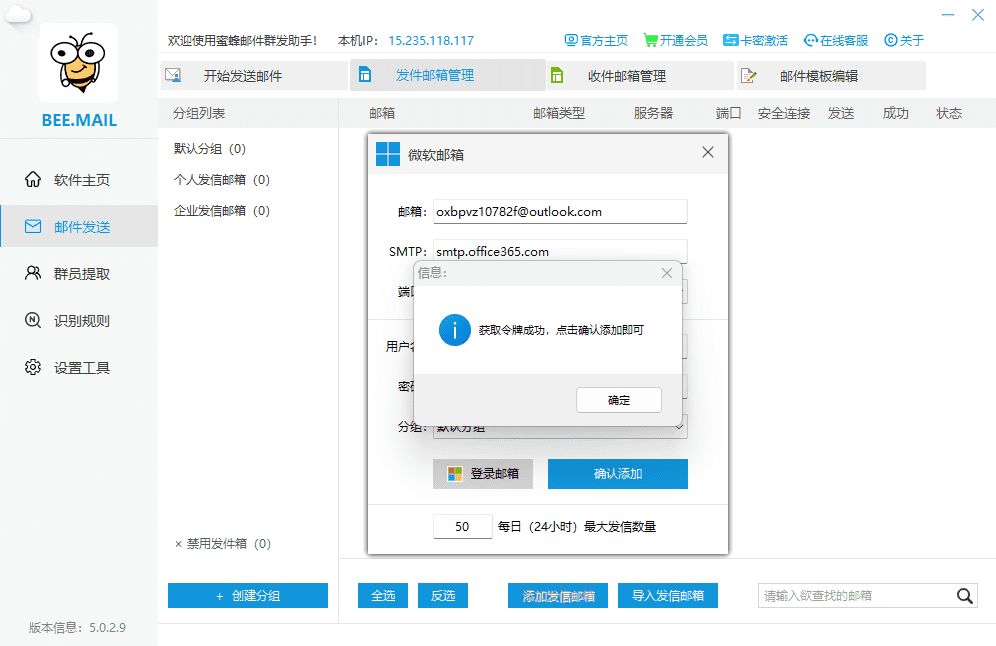Click the daily max send count field 50

click(462, 527)
